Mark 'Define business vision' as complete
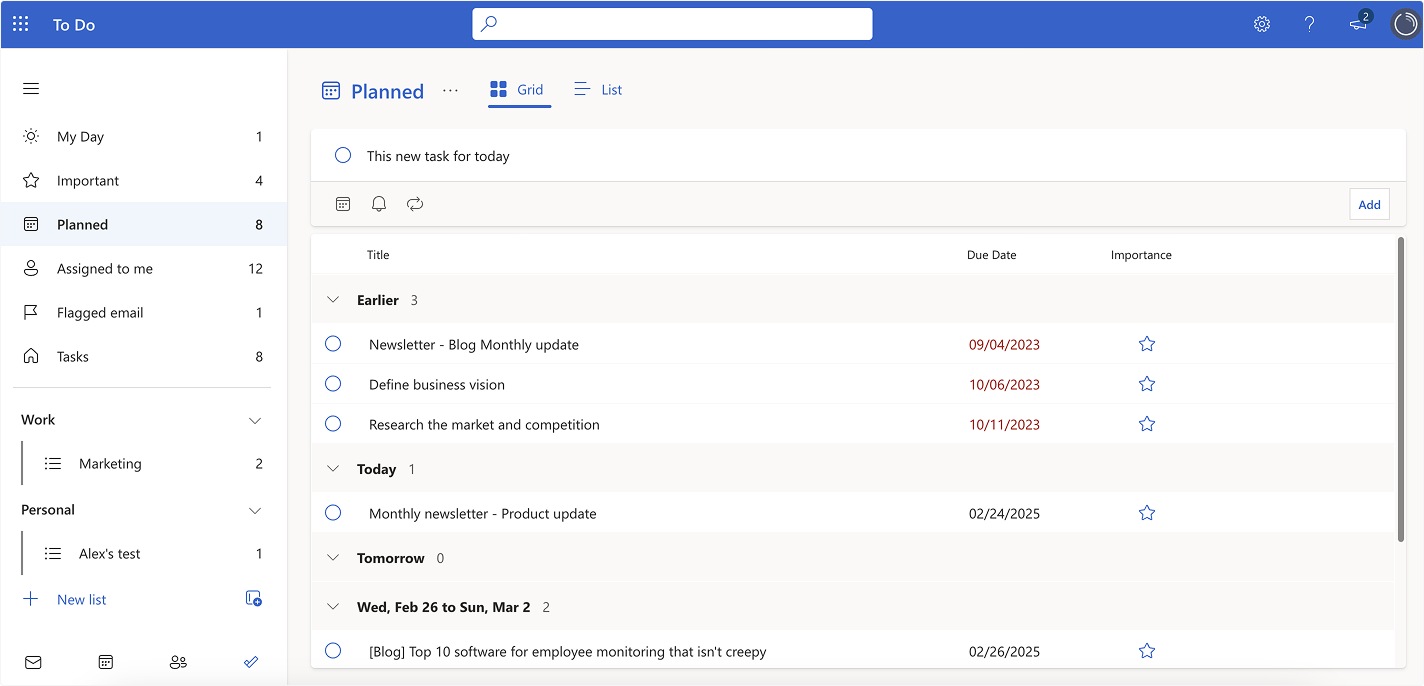 point(332,383)
